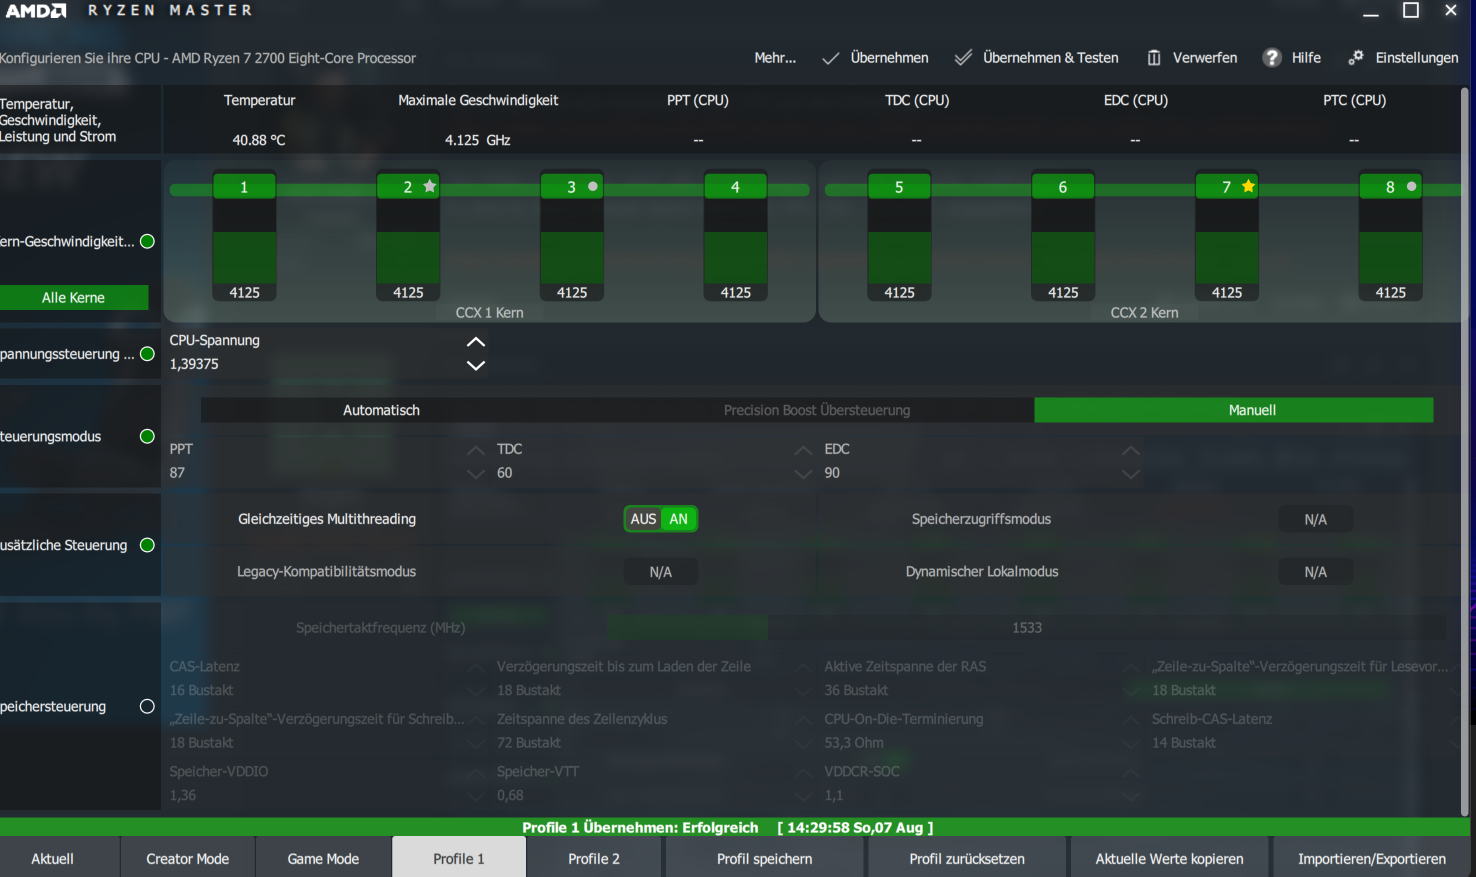Toggle Spannungssteuerung section circle
The width and height of the screenshot is (1476, 877).
point(147,354)
